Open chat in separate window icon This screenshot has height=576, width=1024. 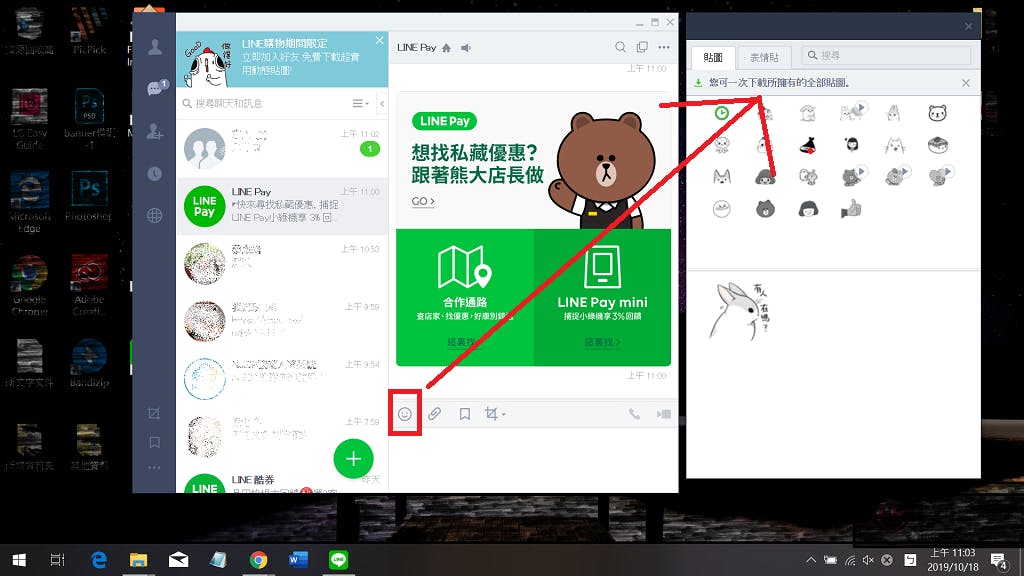point(642,47)
